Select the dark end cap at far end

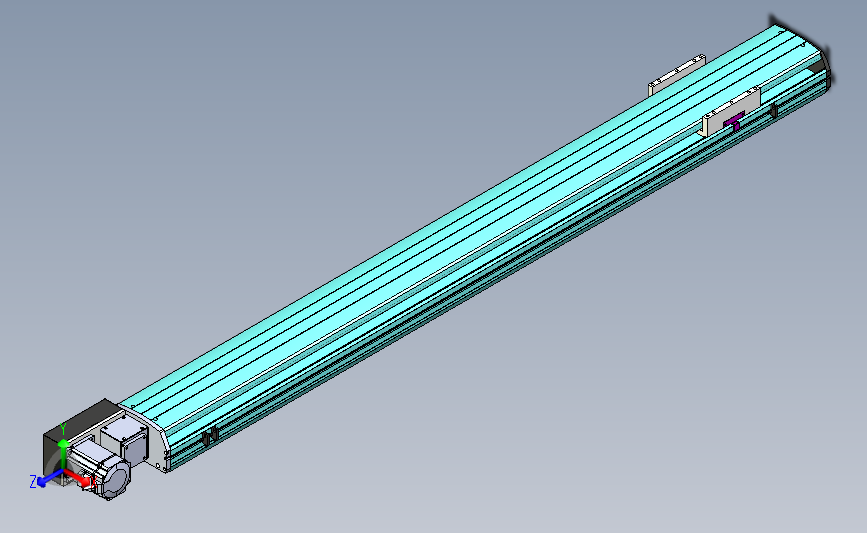tap(827, 67)
